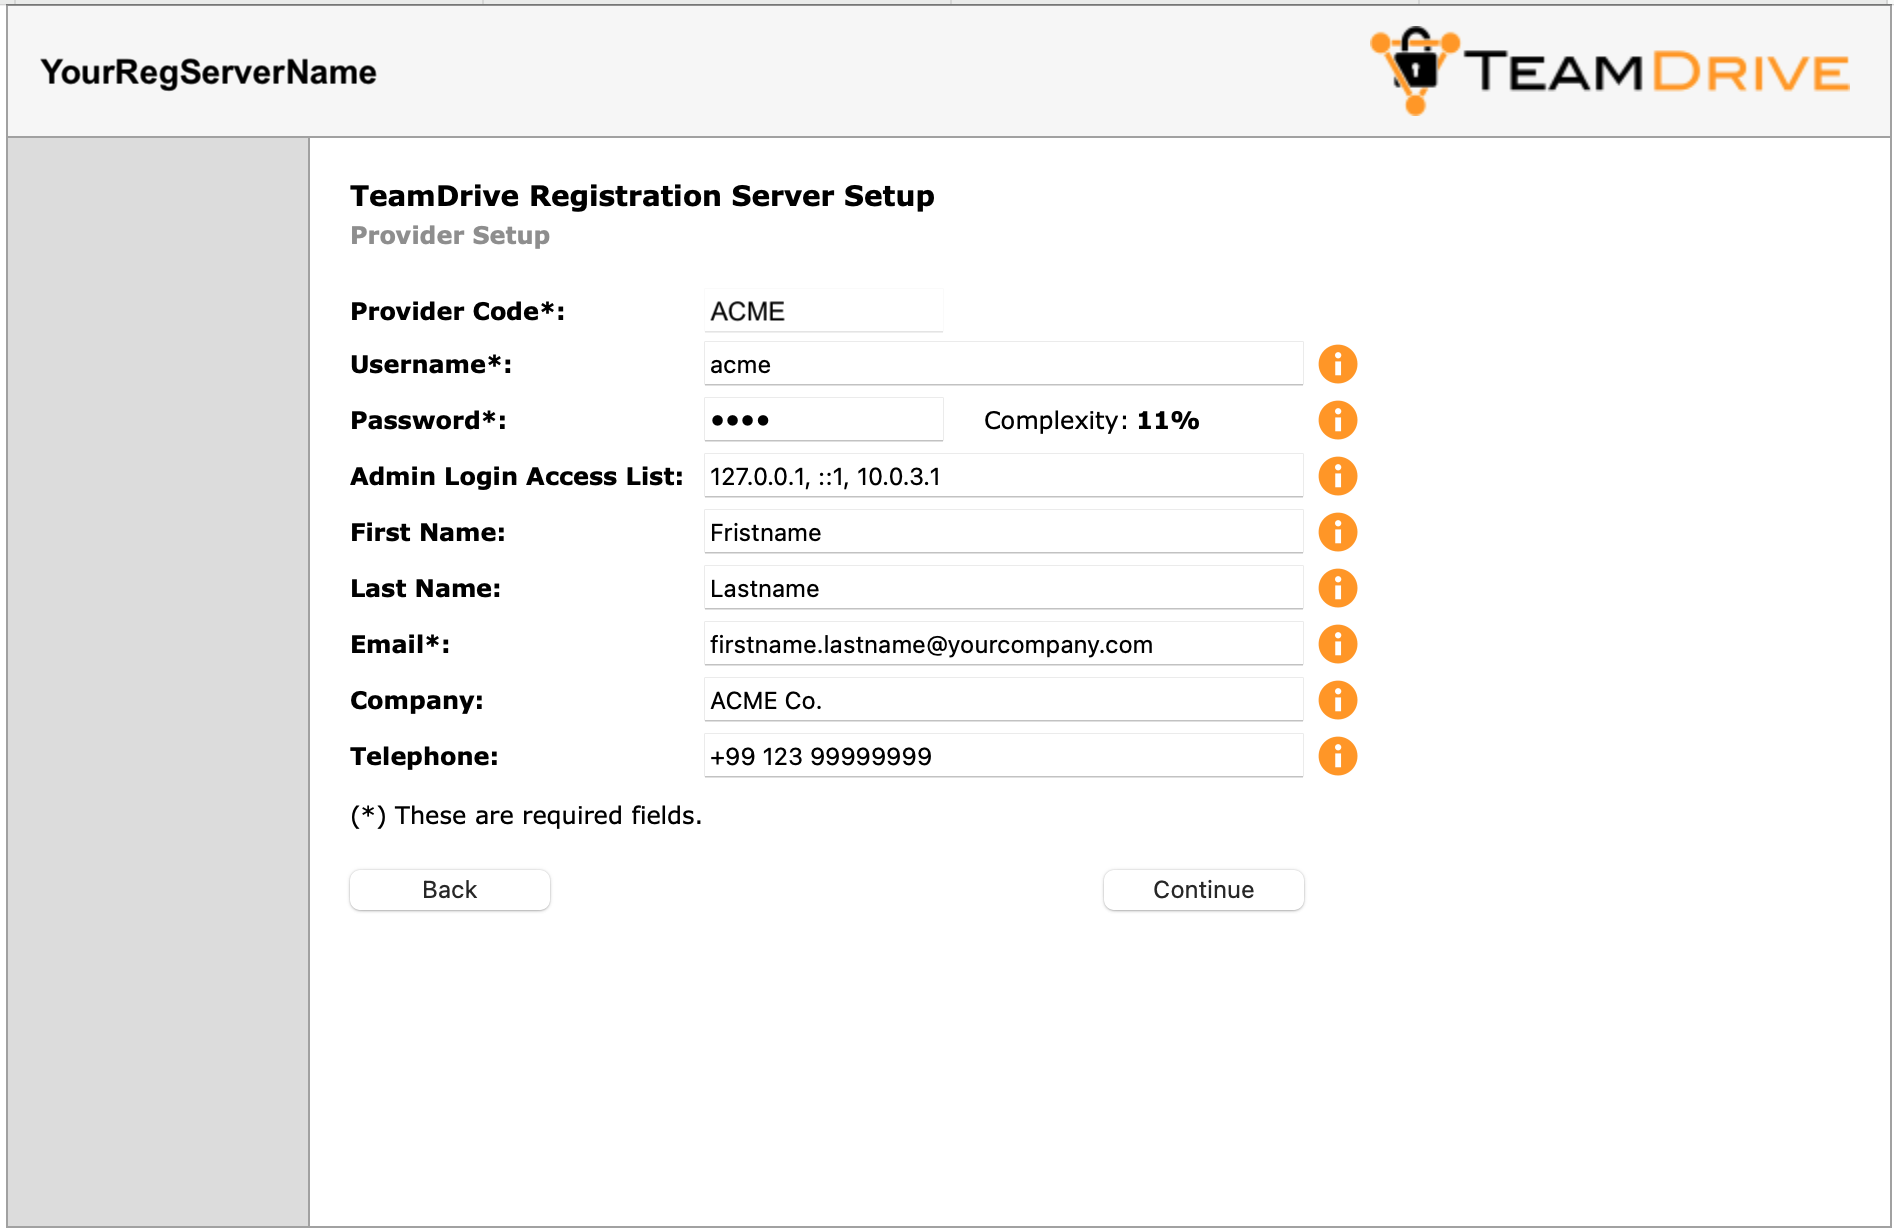Viewport: 1894px width, 1232px height.
Task: Open the info tooltip for Email
Action: [1337, 643]
